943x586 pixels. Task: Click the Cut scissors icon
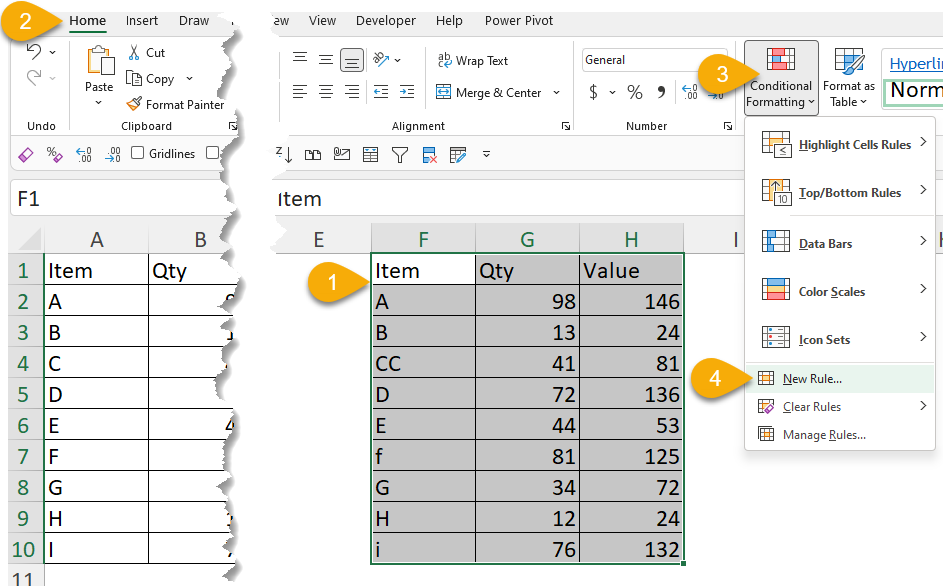[x=134, y=52]
